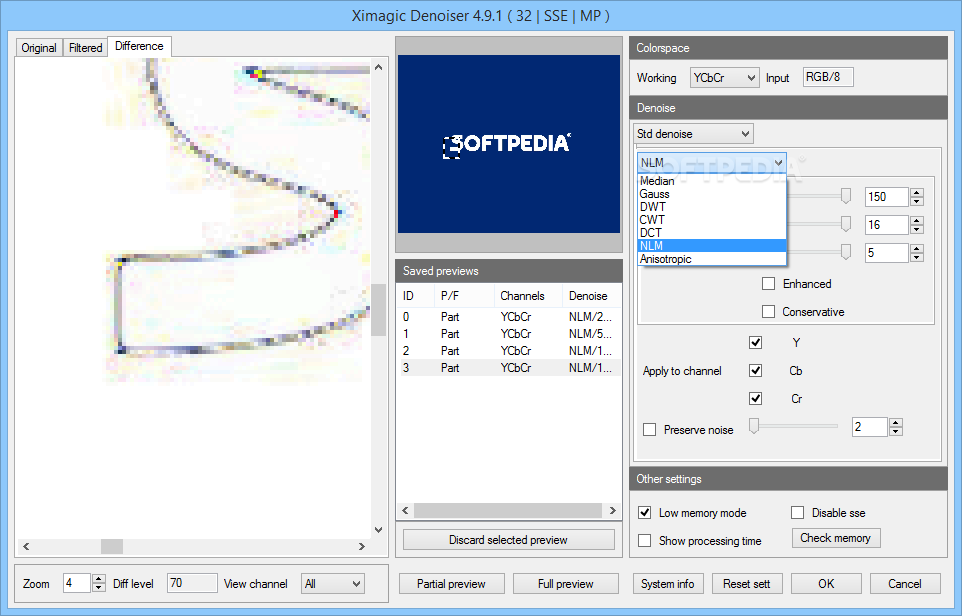
Task: Check the Disable sse option
Action: tap(797, 512)
